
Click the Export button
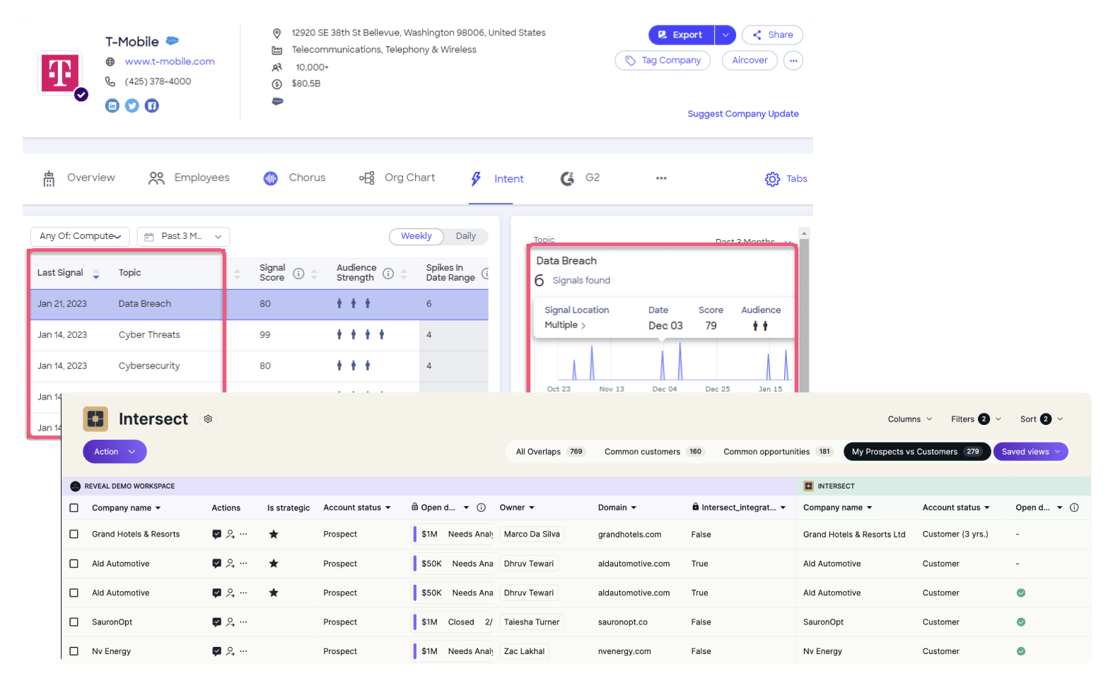pyautogui.click(x=681, y=35)
